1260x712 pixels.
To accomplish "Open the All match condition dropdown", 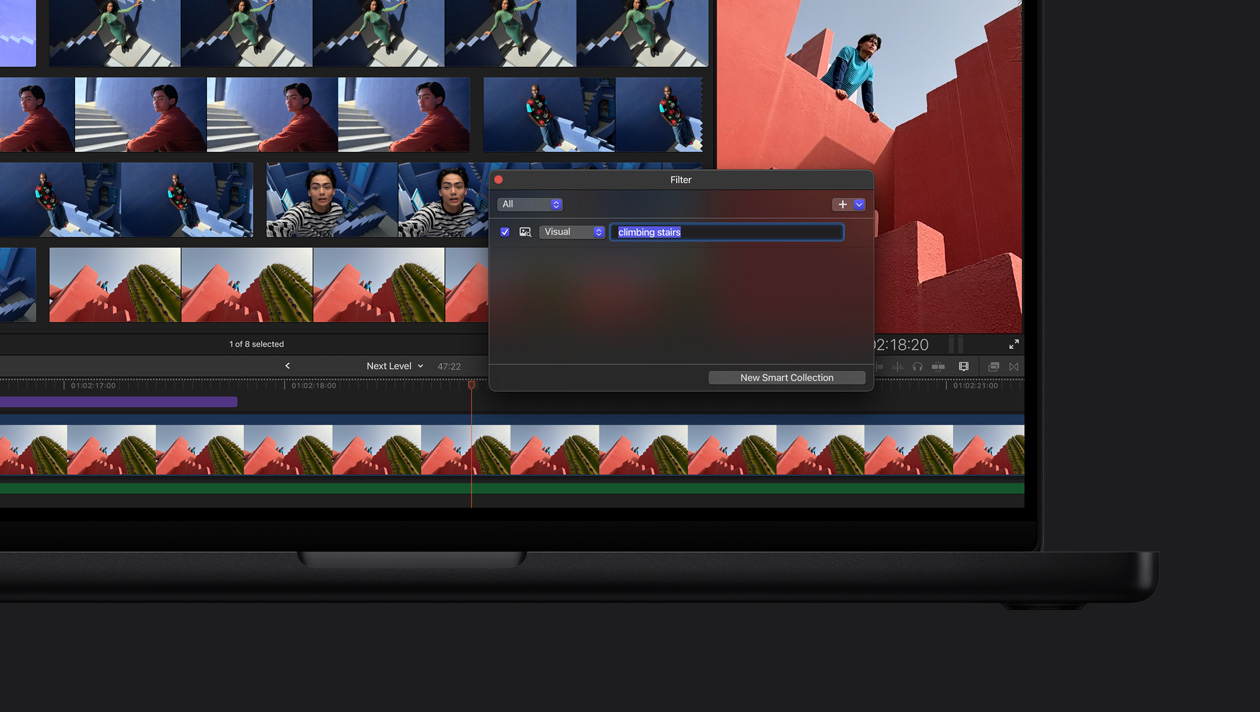I will pos(529,204).
